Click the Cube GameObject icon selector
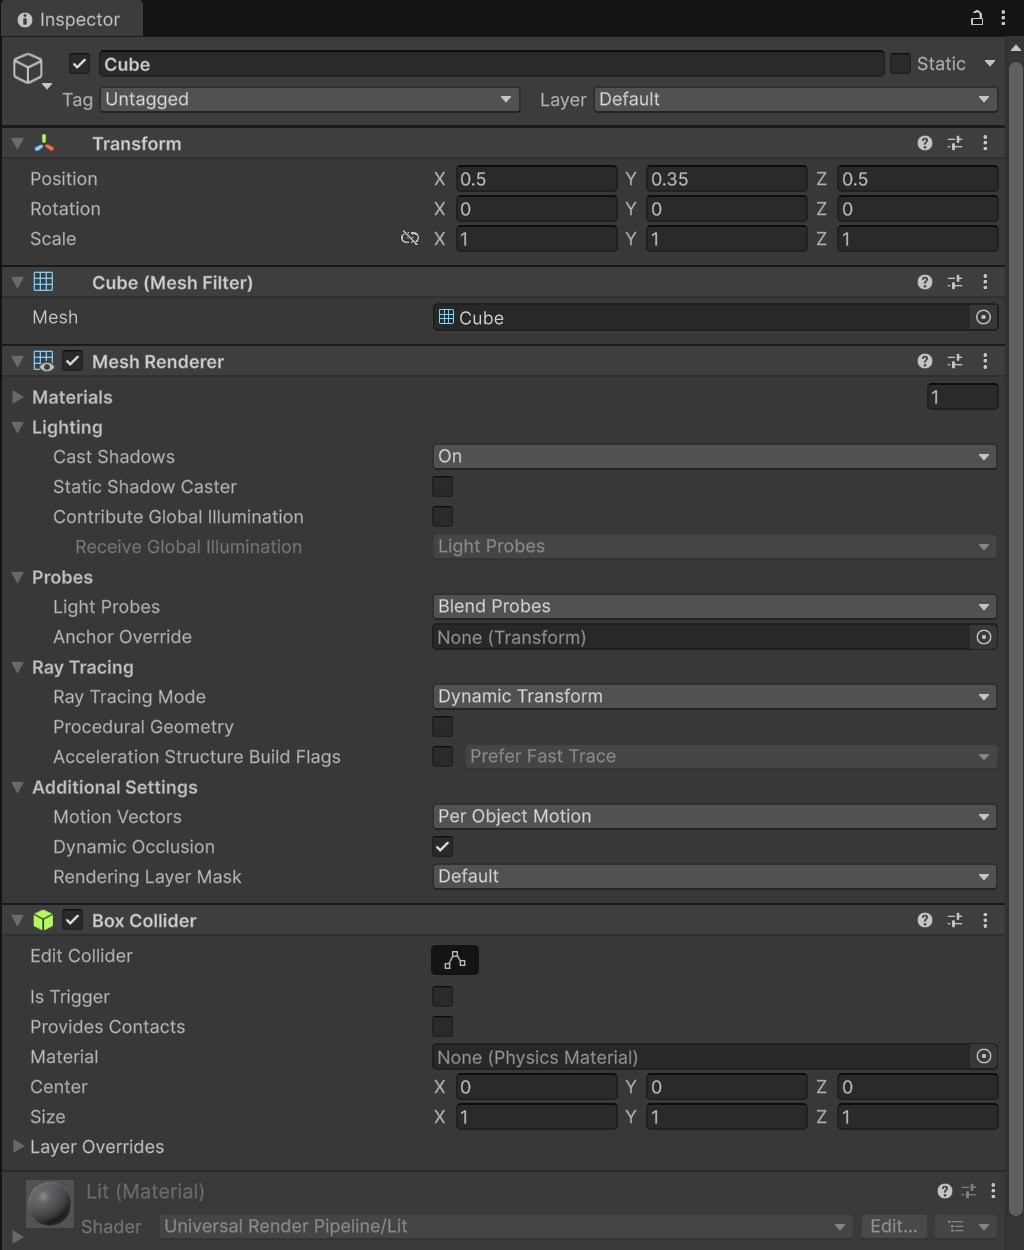The height and width of the screenshot is (1250, 1024). pyautogui.click(x=30, y=70)
